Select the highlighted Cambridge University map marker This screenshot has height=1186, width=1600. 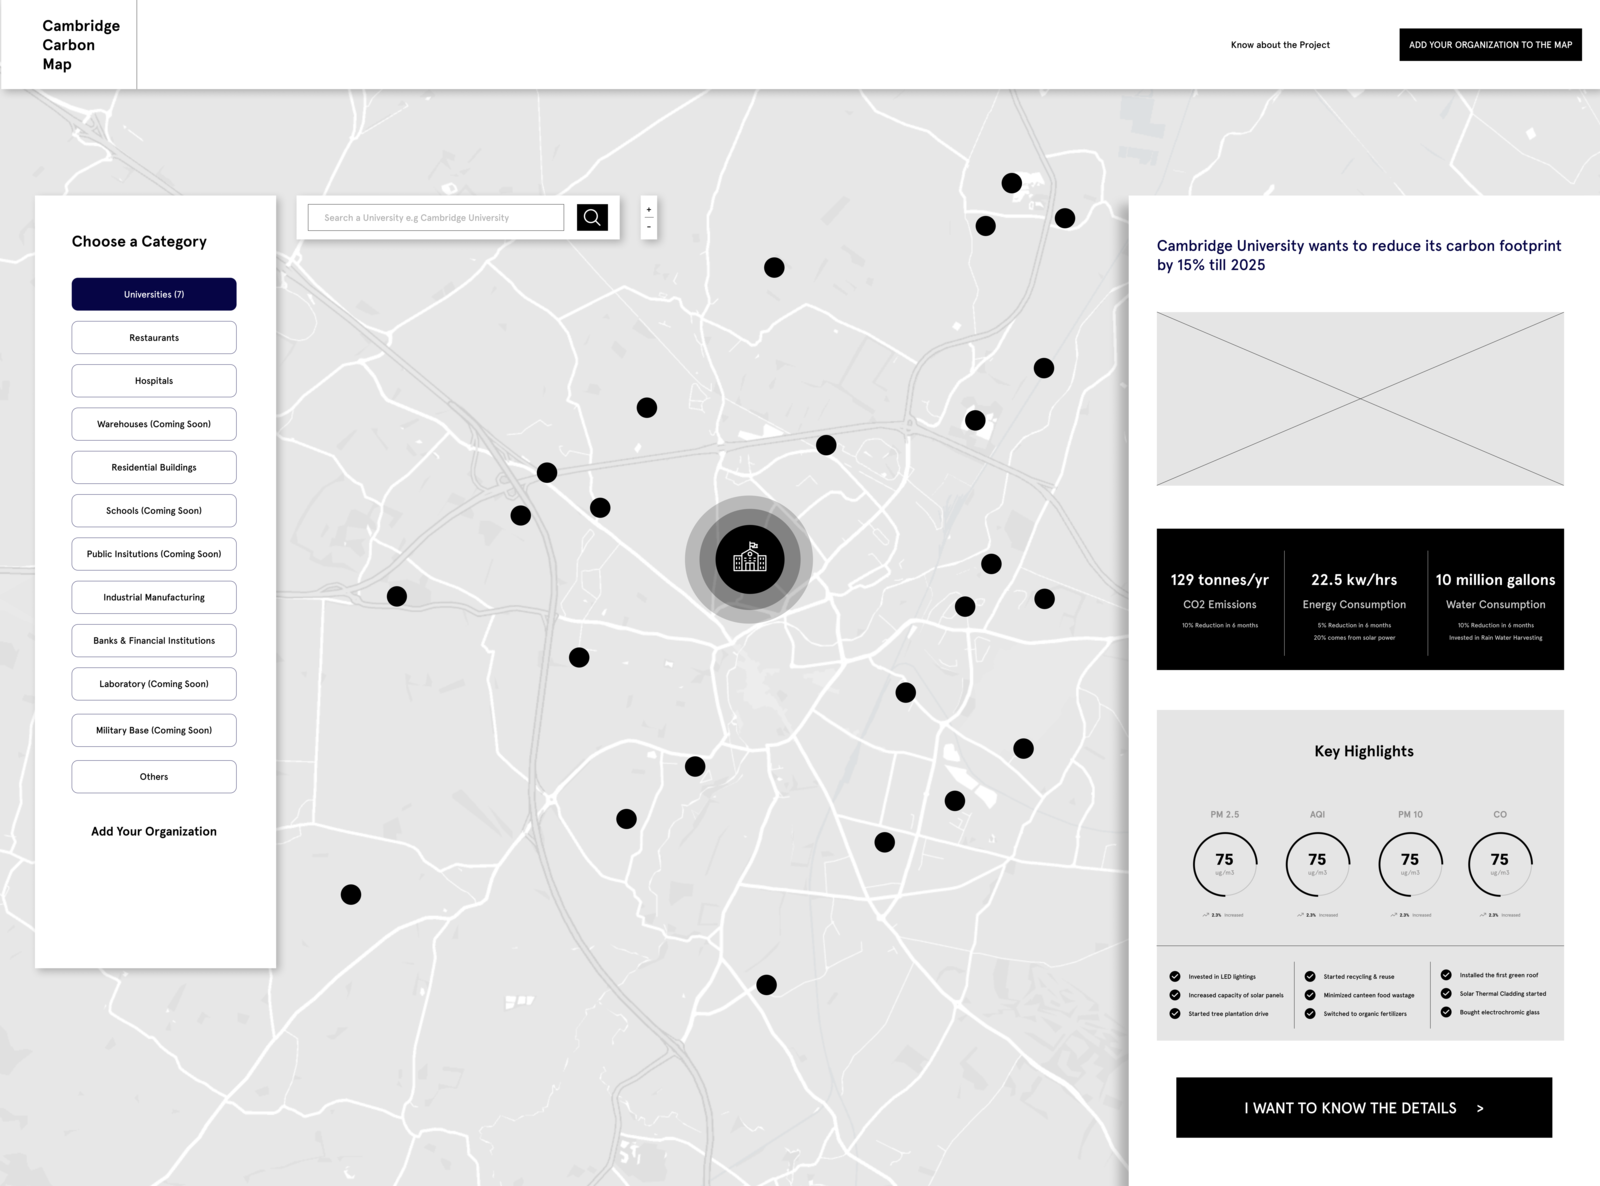(x=751, y=561)
